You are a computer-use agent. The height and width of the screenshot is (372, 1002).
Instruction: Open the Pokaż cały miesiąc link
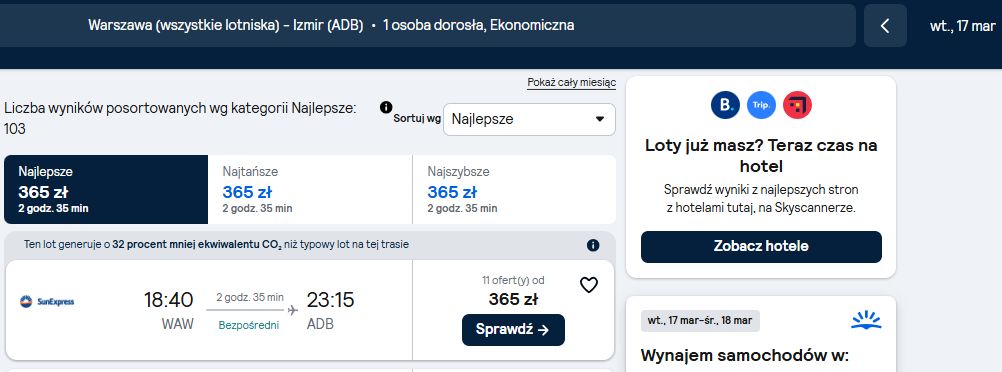pyautogui.click(x=571, y=83)
